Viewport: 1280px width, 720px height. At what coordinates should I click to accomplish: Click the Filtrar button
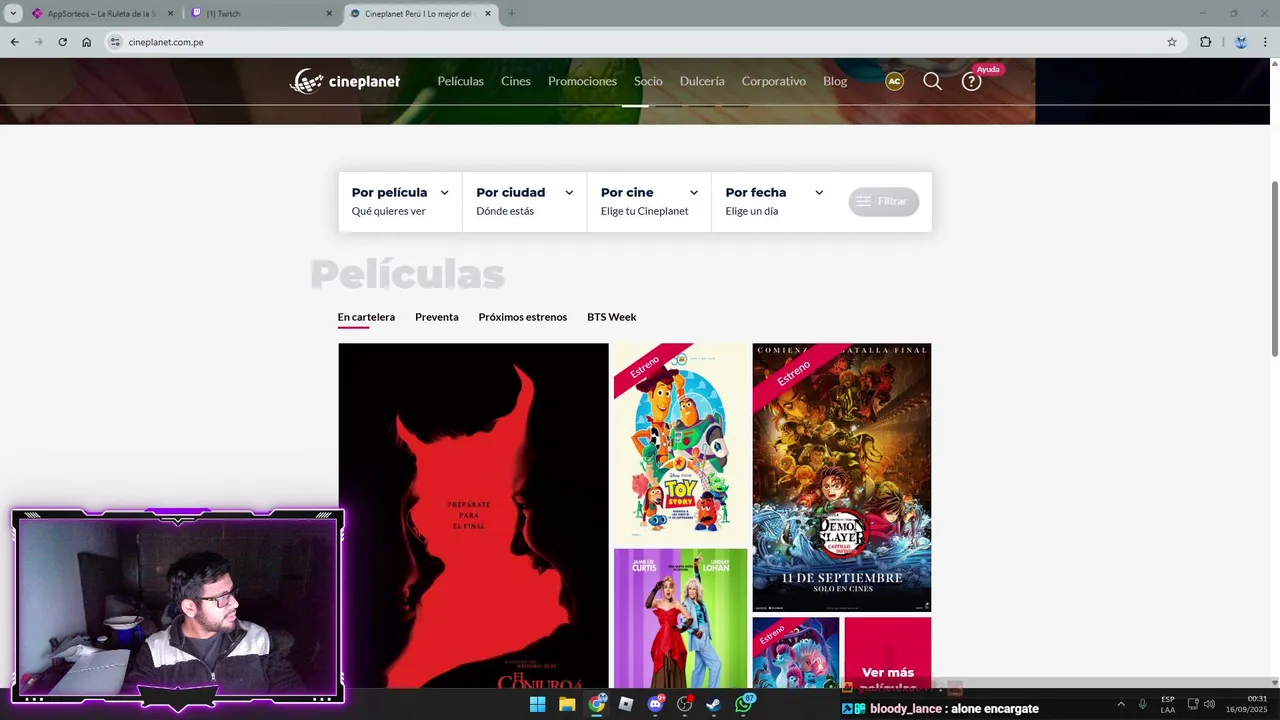(x=883, y=201)
